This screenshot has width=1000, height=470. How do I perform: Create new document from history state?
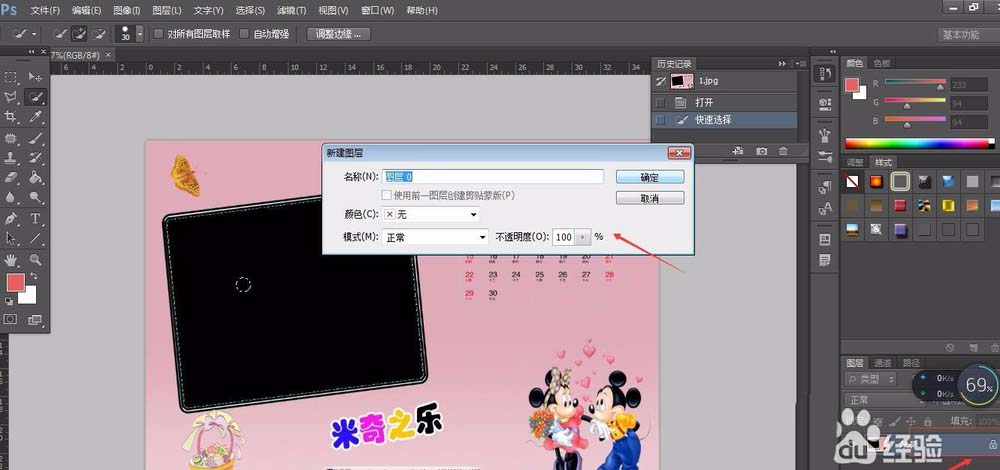coord(738,151)
